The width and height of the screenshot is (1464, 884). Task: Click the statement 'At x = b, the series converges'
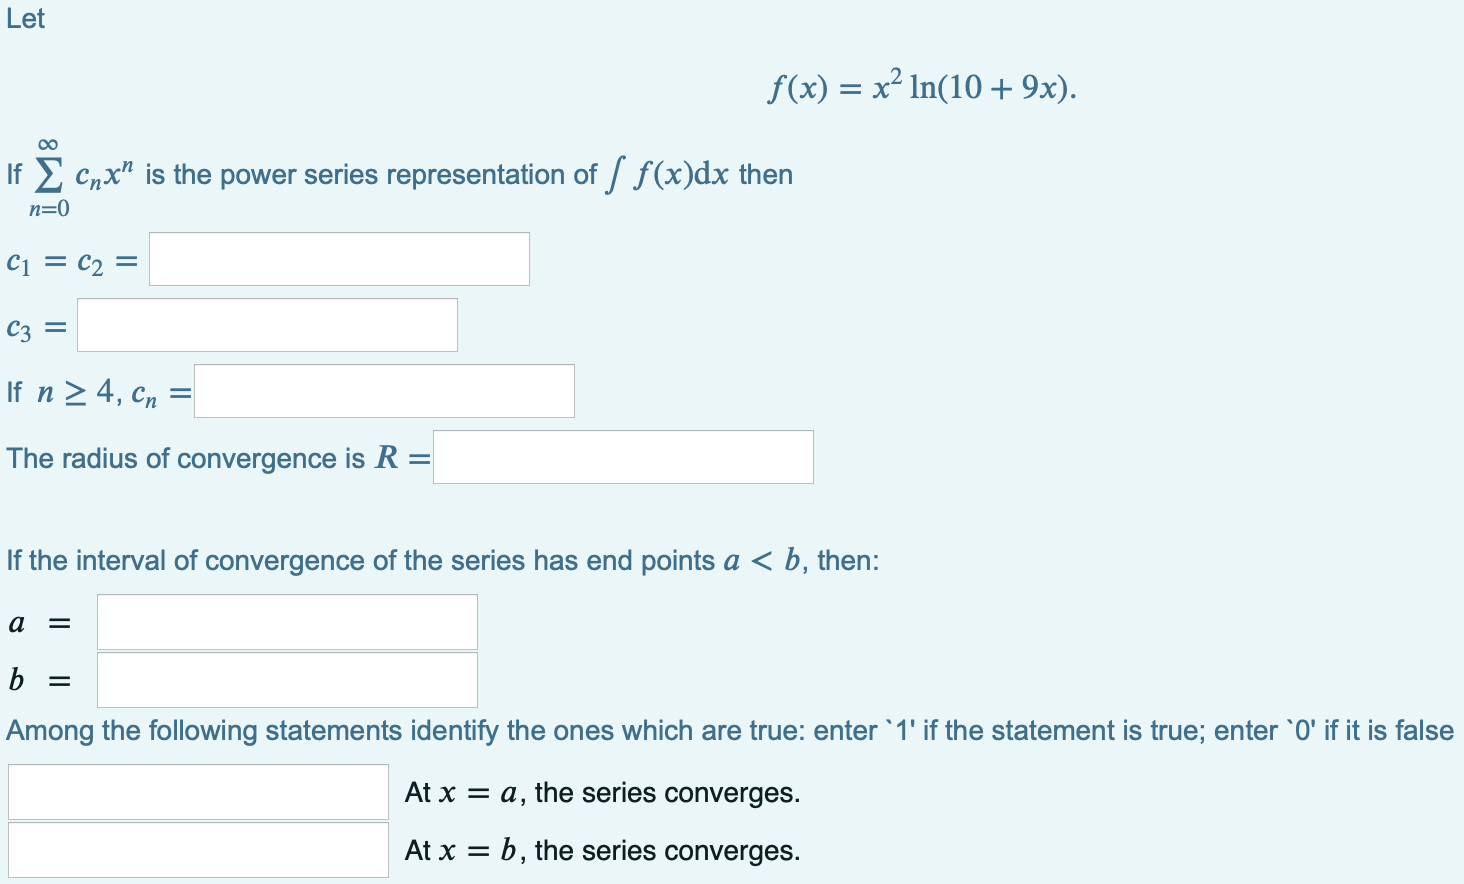pyautogui.click(x=600, y=850)
